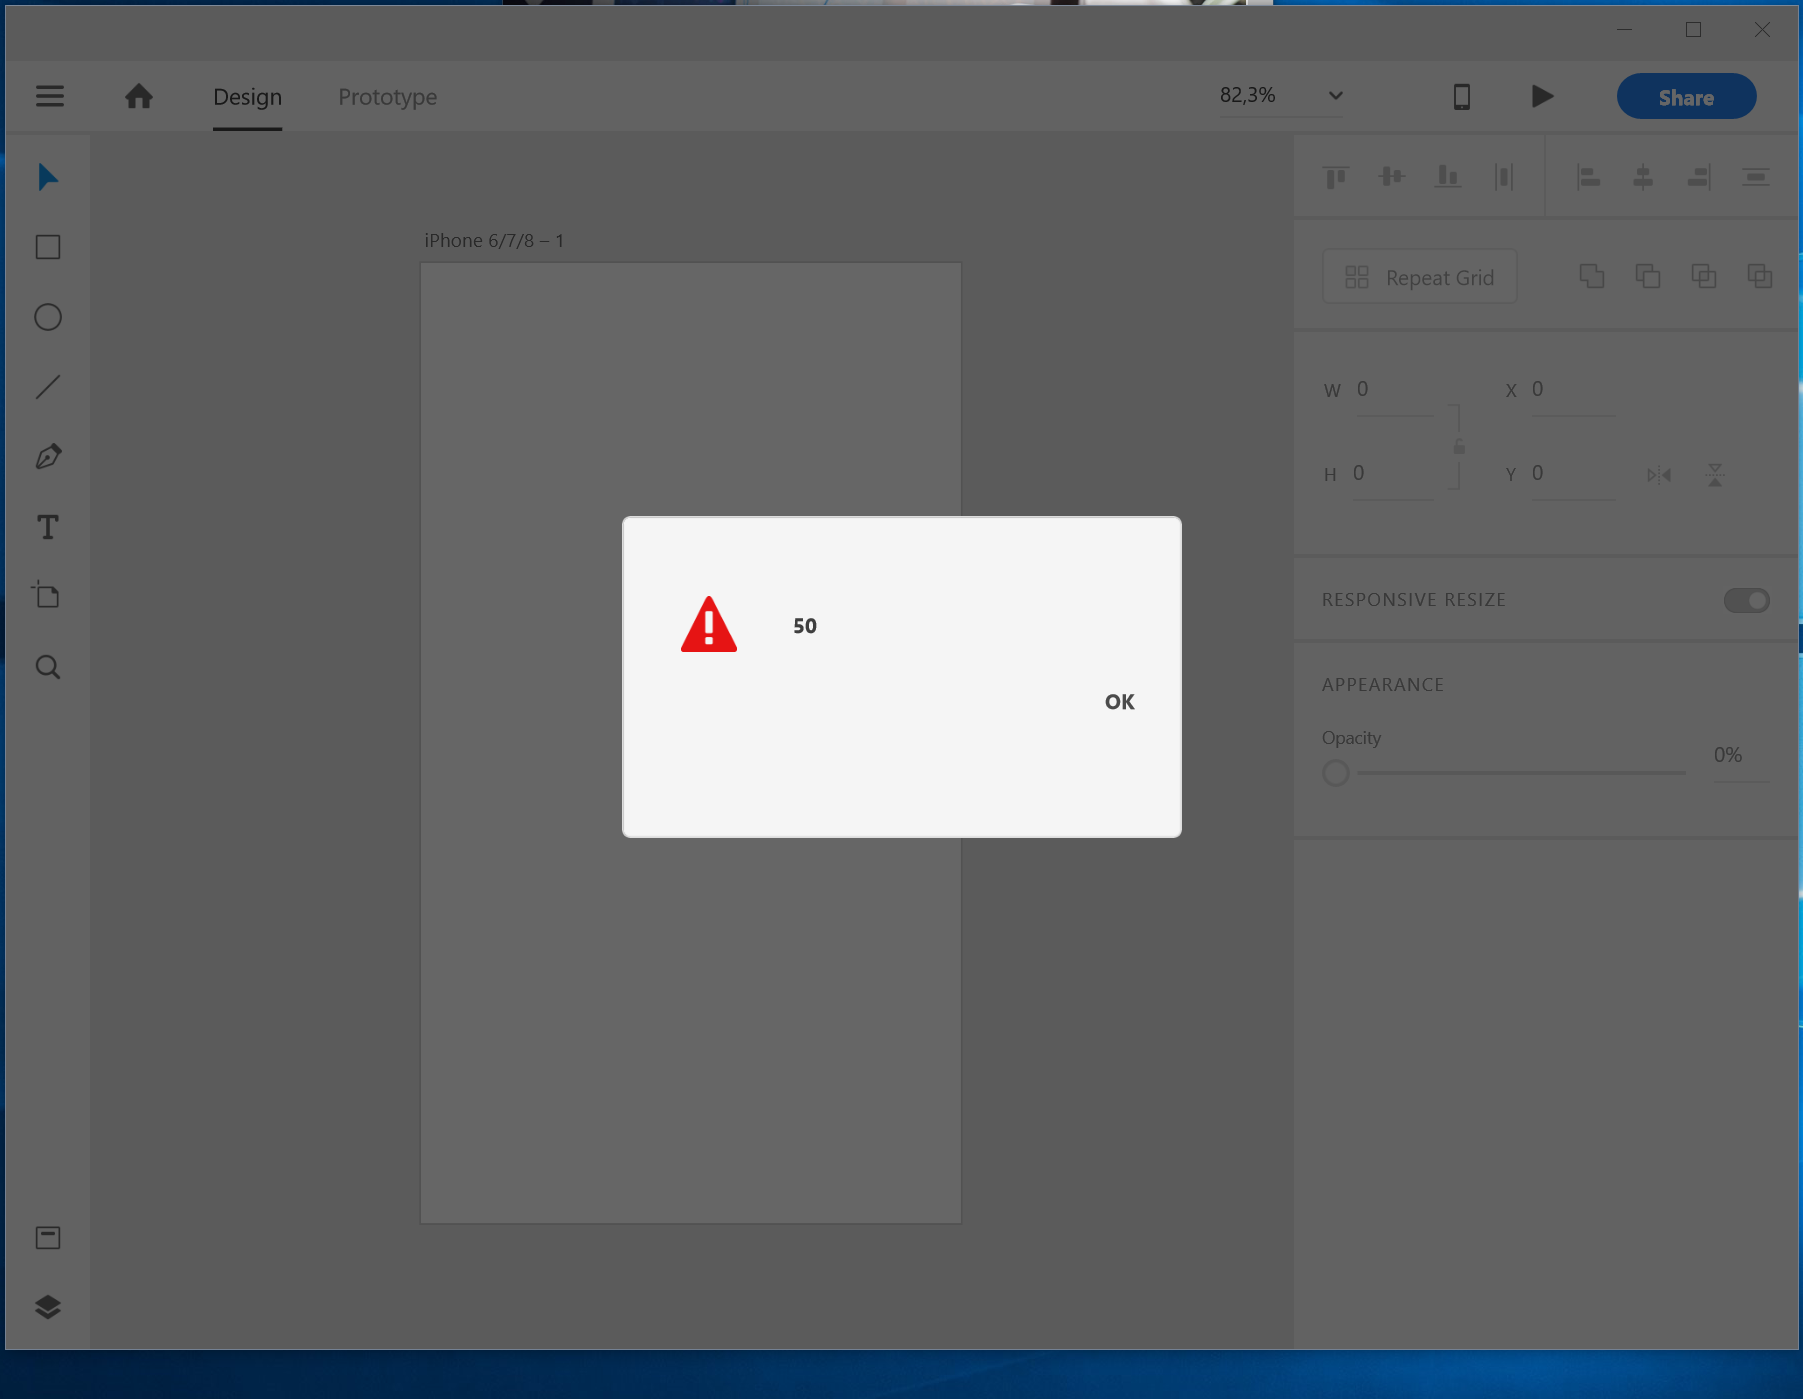The width and height of the screenshot is (1803, 1399).
Task: Select the Ellipse tool
Action: point(47,317)
